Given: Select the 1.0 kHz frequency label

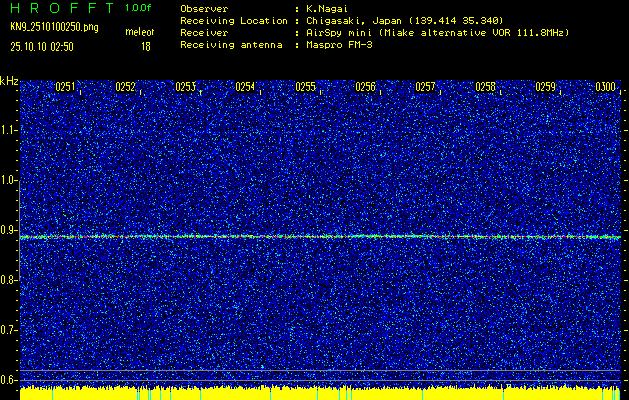Looking at the screenshot, I should point(9,180).
